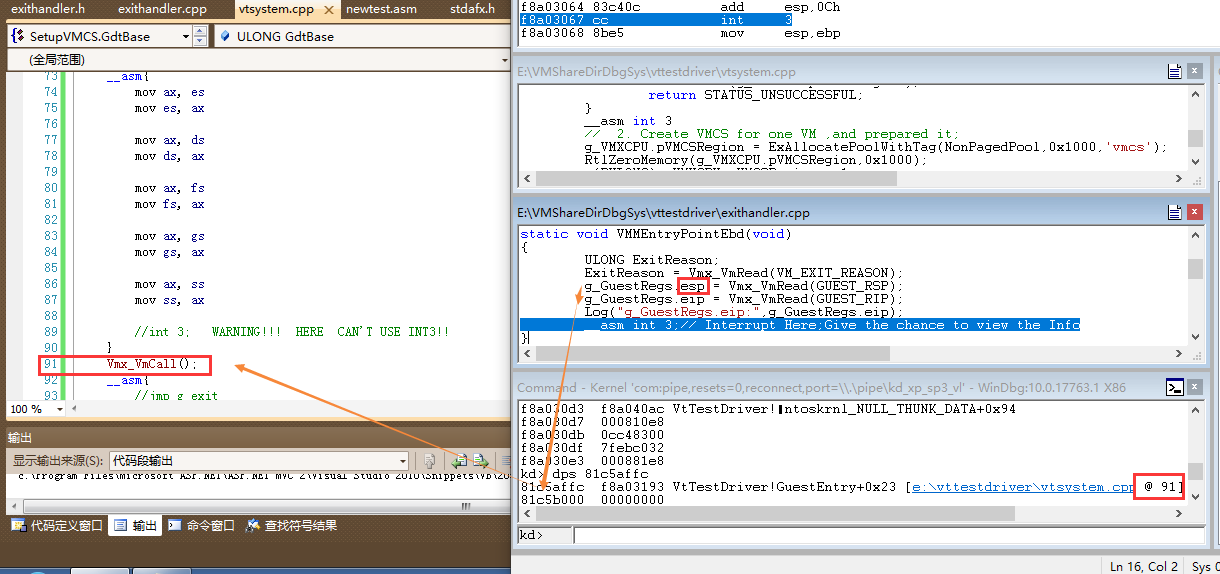Open the ULONG GdtBase member dropdown
Image resolution: width=1220 pixels, height=574 pixels.
coord(362,36)
